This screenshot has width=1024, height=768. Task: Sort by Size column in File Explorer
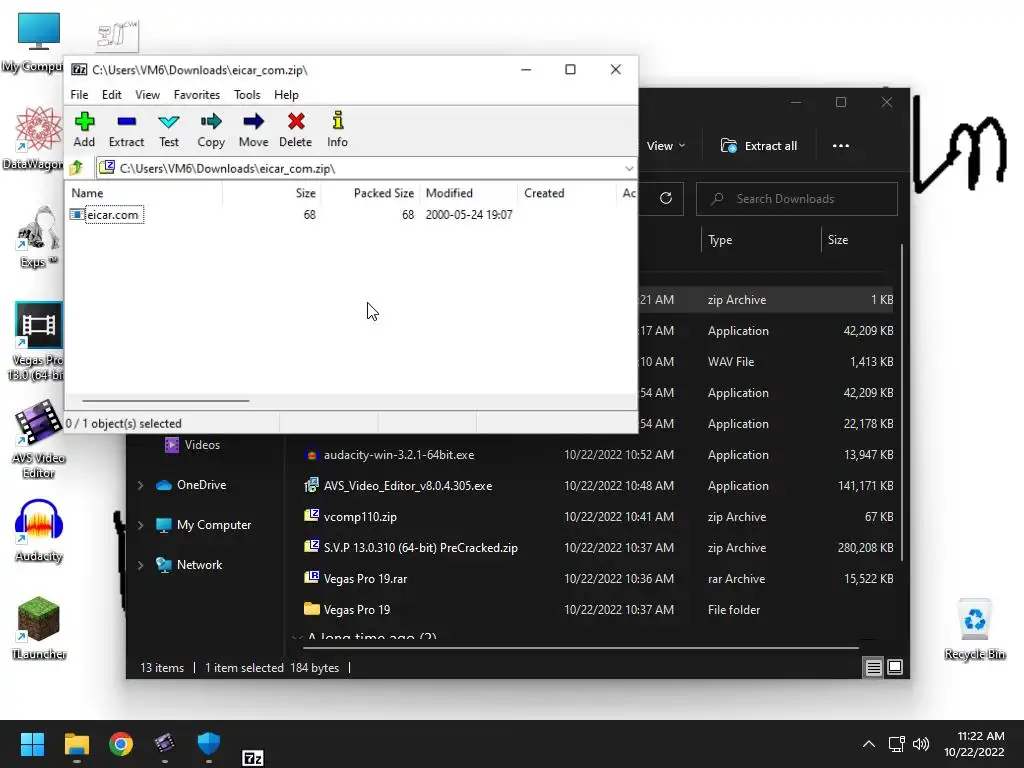click(859, 240)
